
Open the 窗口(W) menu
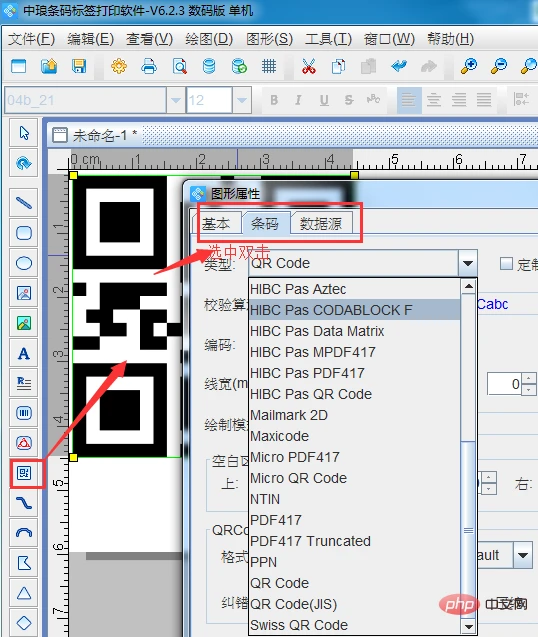[x=389, y=39]
